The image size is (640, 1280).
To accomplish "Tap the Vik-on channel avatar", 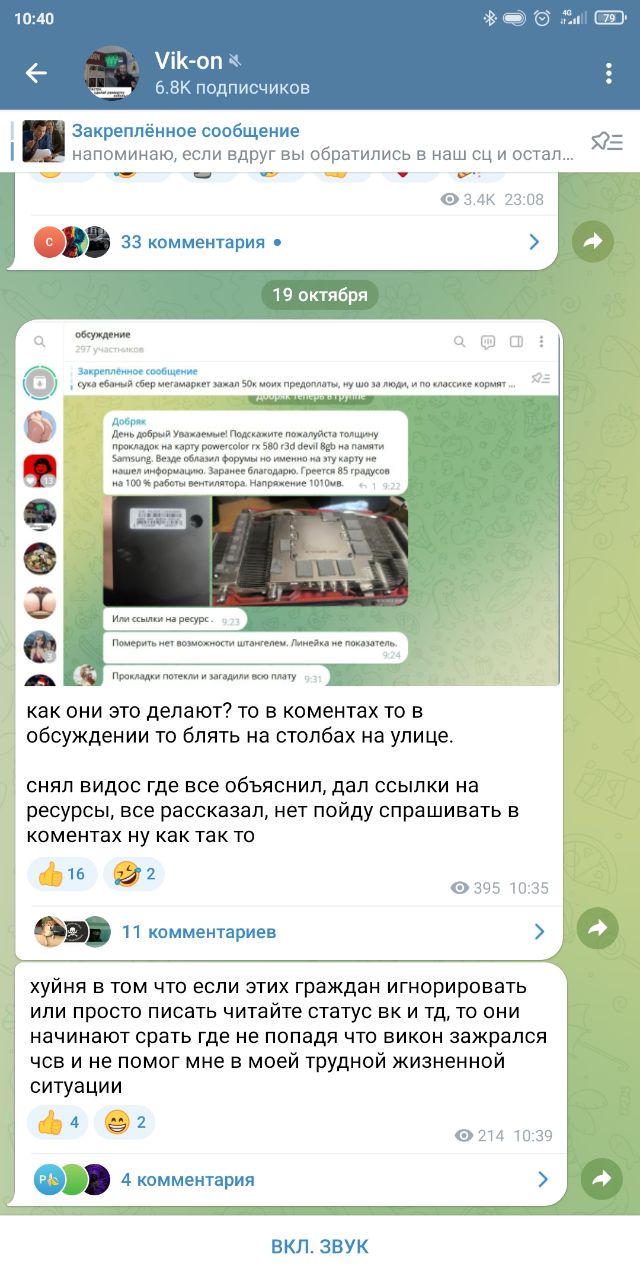I will pos(111,73).
